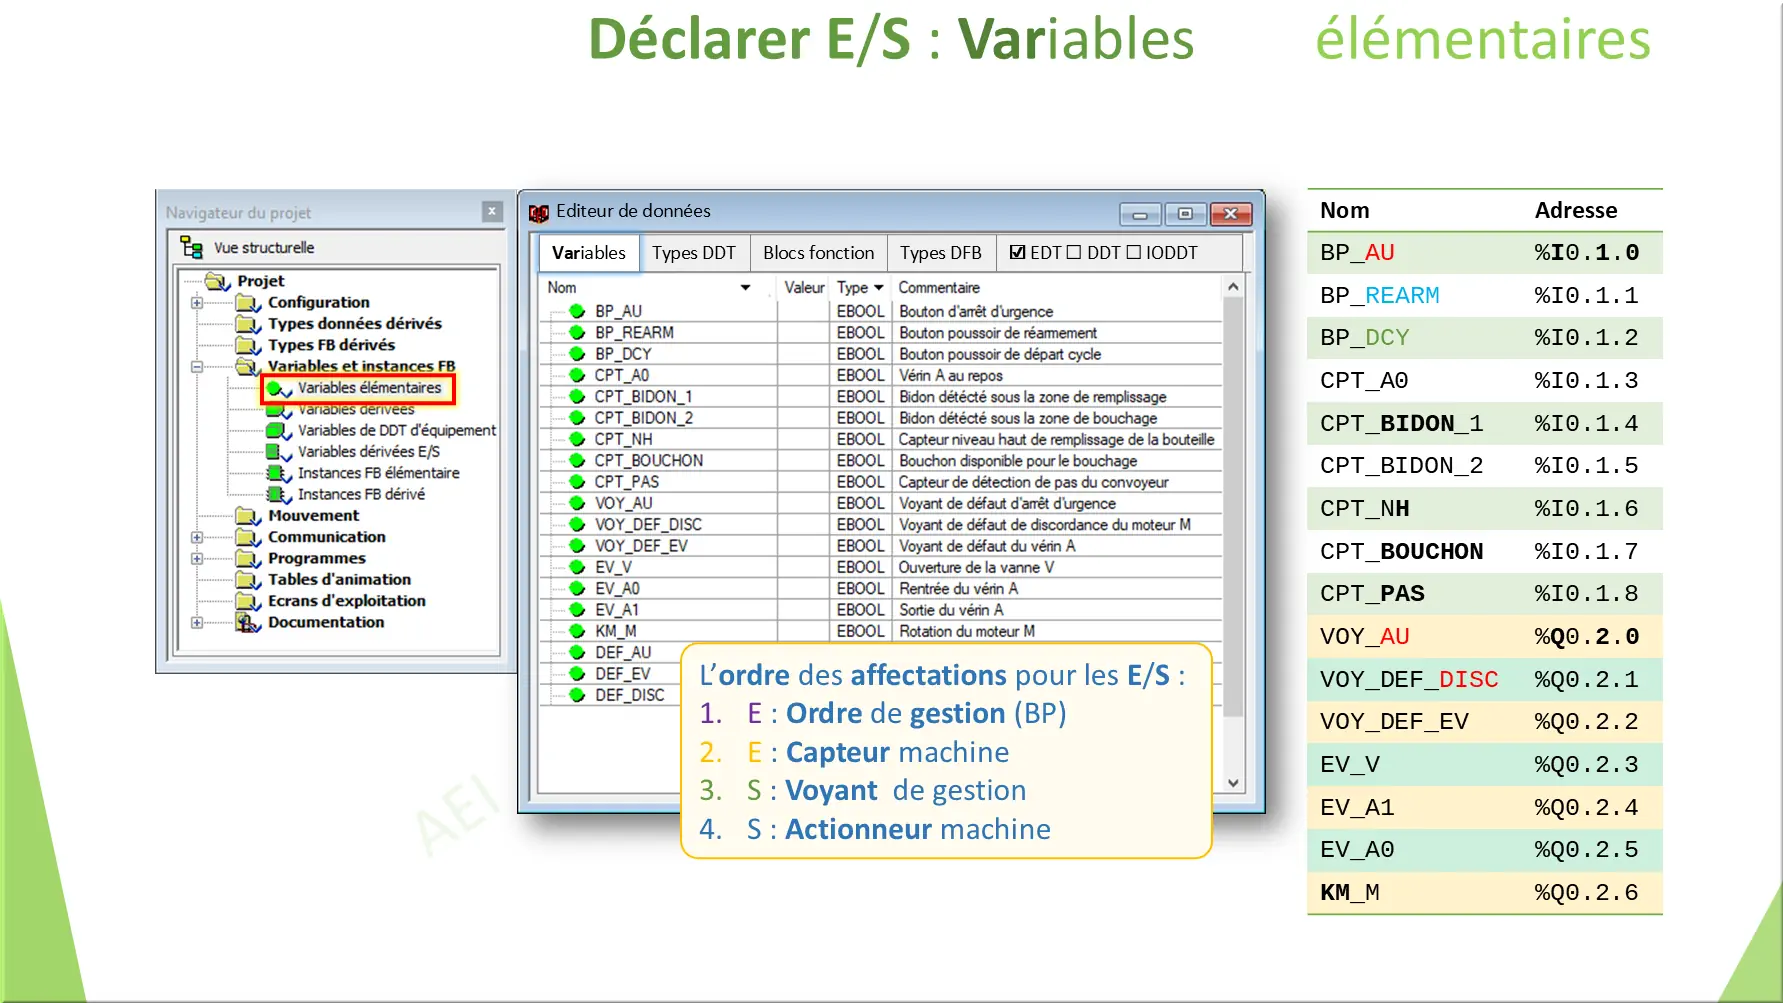The height and width of the screenshot is (1003, 1783).
Task: Expand the Configuration tree node
Action: (x=197, y=303)
